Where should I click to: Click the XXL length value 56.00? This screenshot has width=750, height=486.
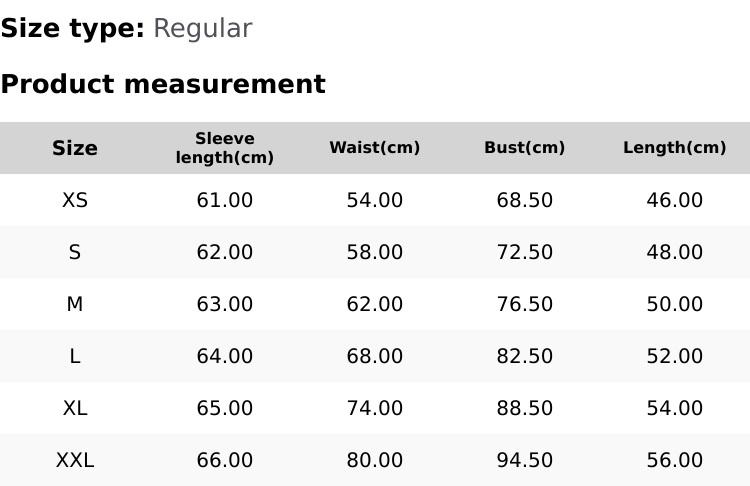click(675, 460)
